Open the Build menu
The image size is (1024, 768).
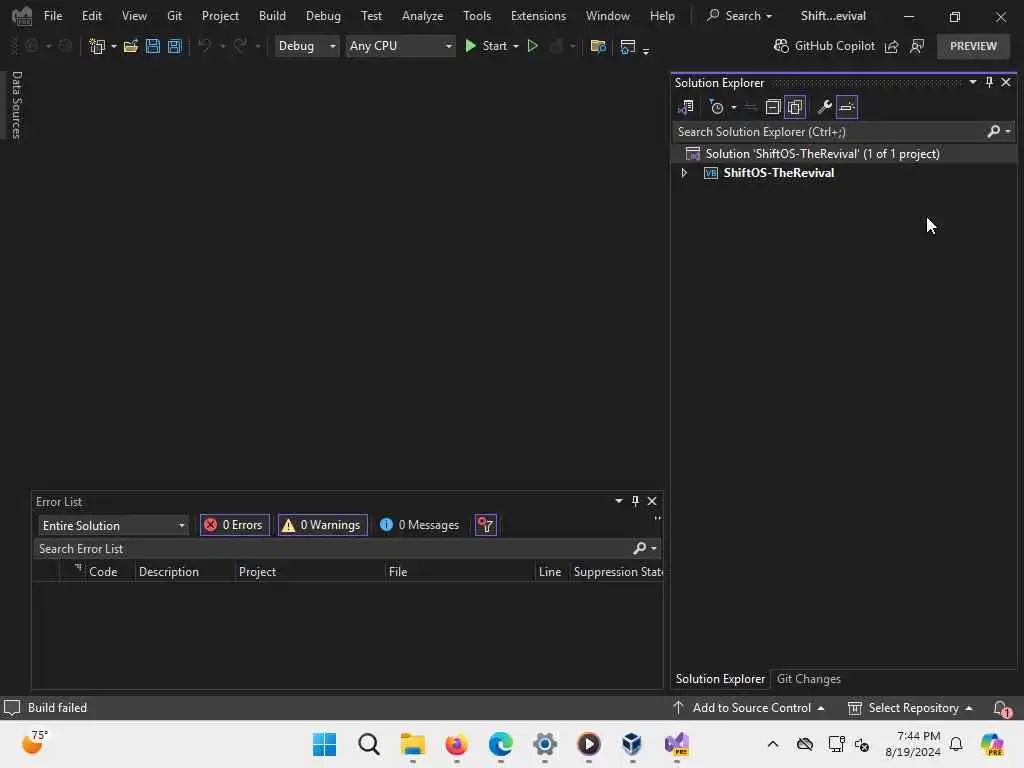(272, 16)
